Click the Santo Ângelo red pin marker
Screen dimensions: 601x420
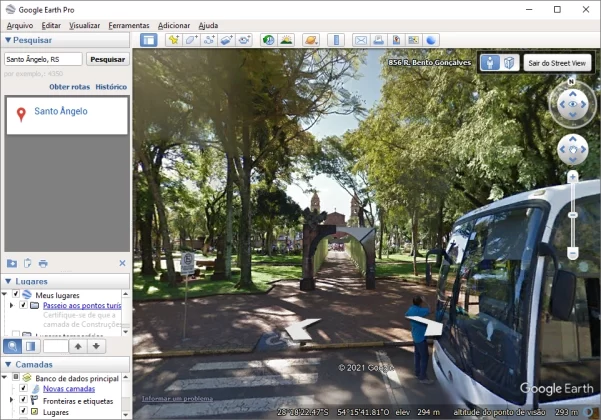coord(21,114)
